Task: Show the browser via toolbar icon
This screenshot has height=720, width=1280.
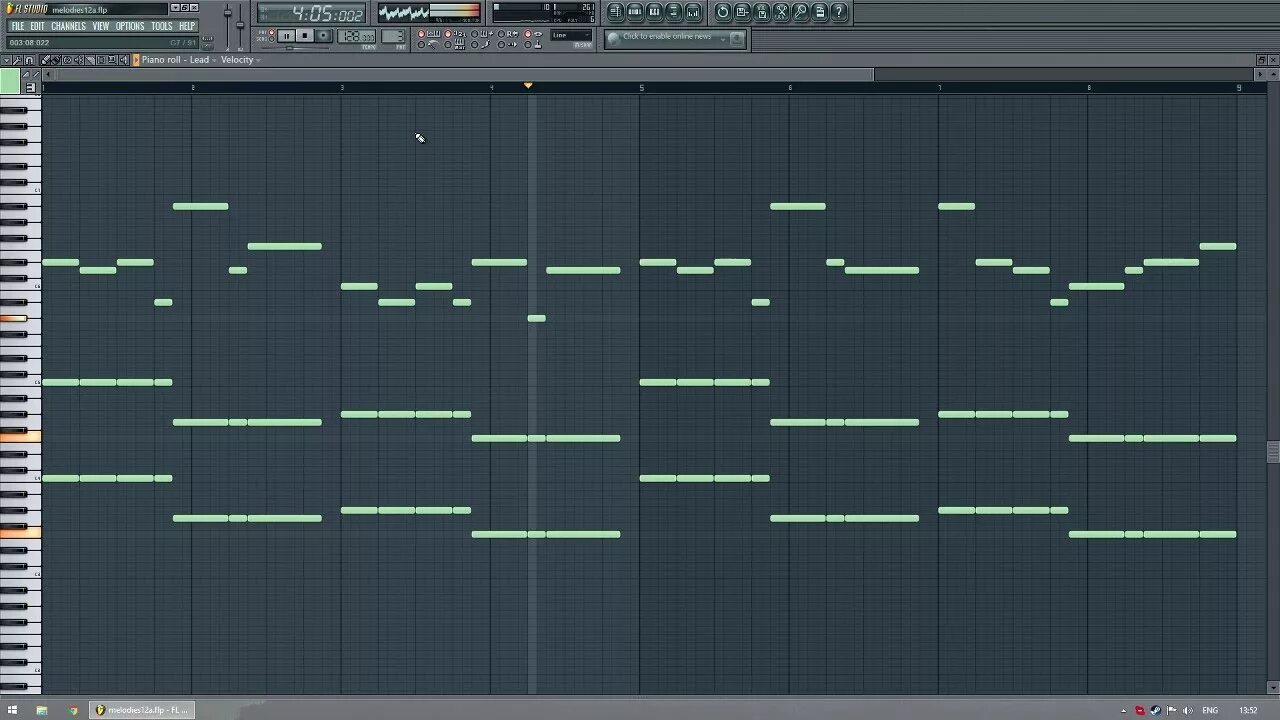Action: pyautogui.click(x=673, y=12)
